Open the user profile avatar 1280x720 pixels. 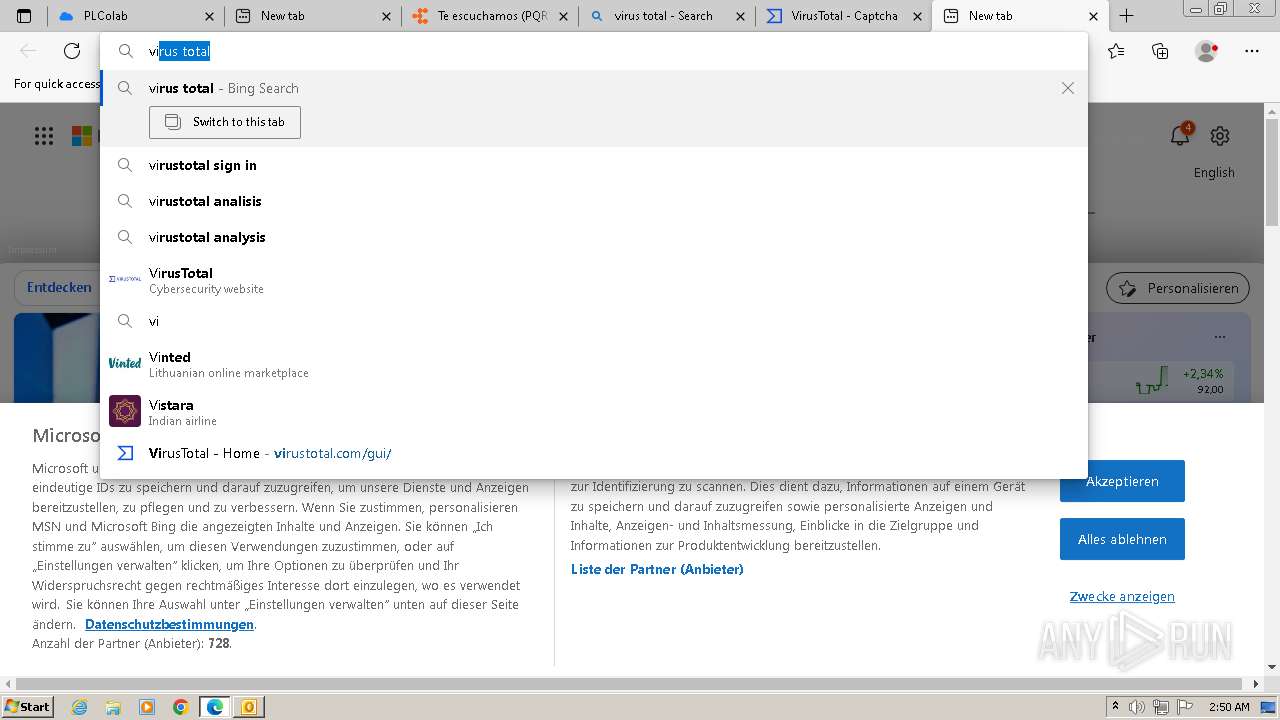click(x=1206, y=51)
